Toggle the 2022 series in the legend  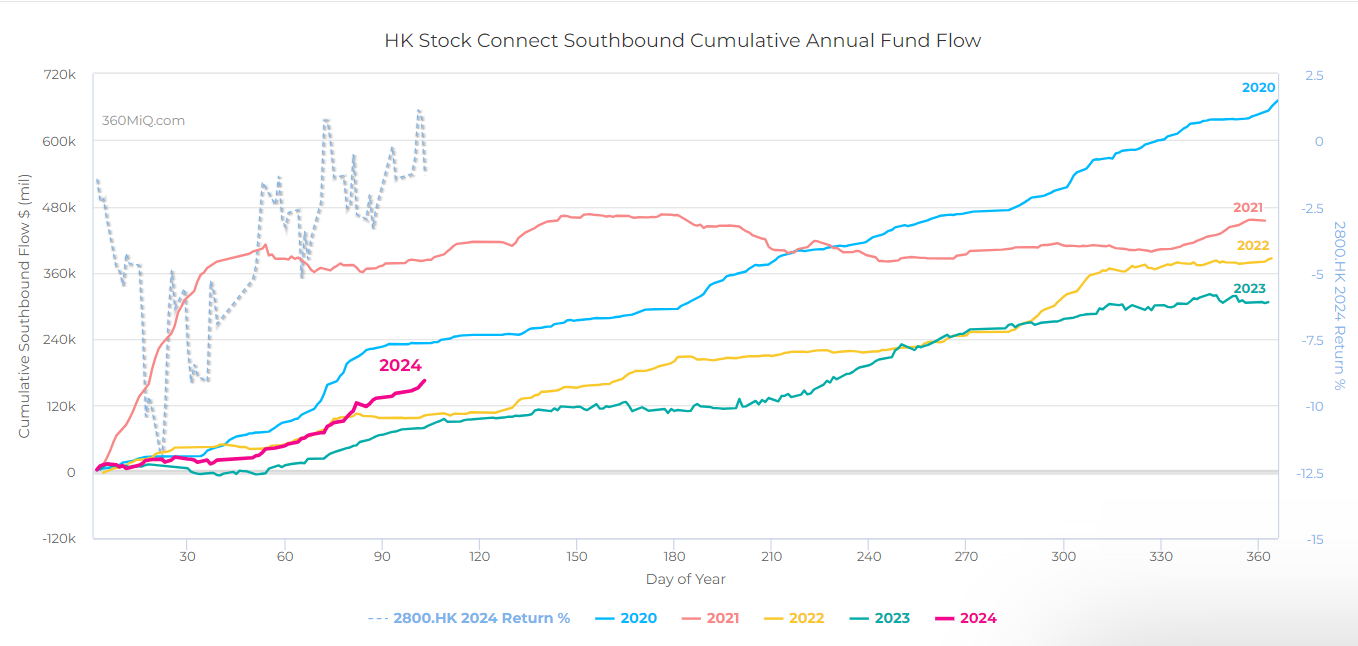point(794,618)
